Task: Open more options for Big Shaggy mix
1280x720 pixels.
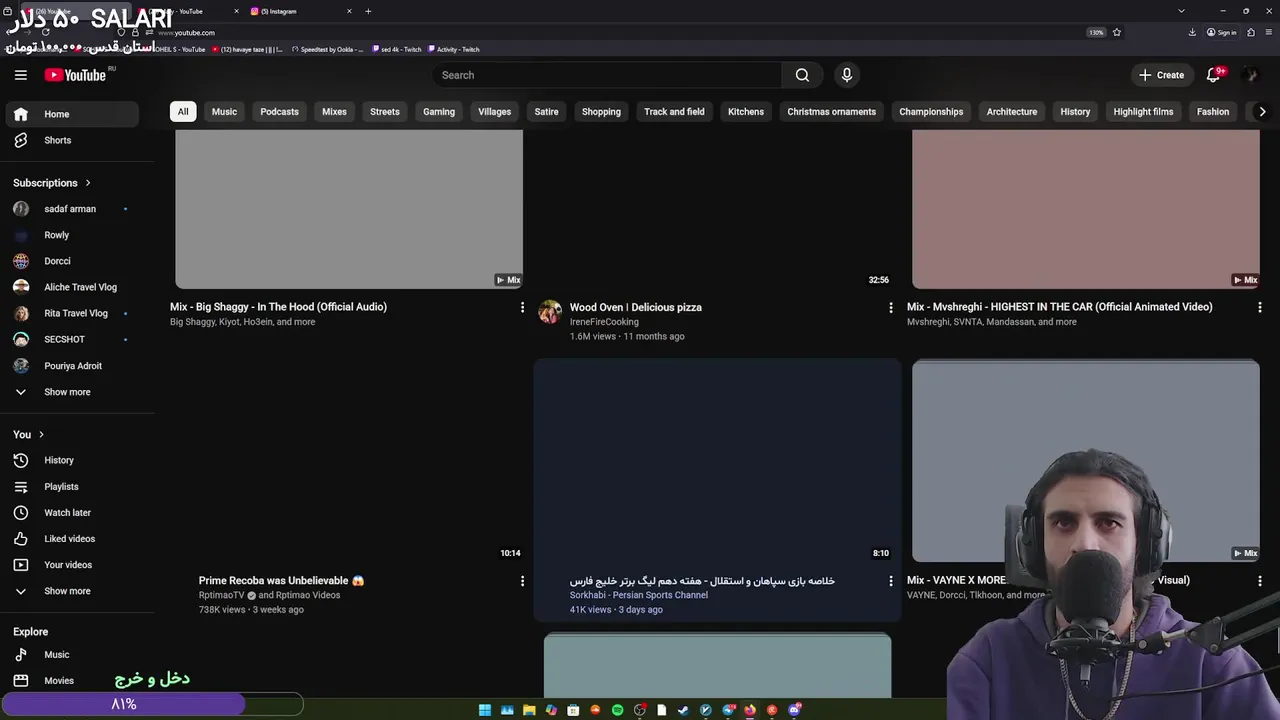Action: tap(522, 307)
